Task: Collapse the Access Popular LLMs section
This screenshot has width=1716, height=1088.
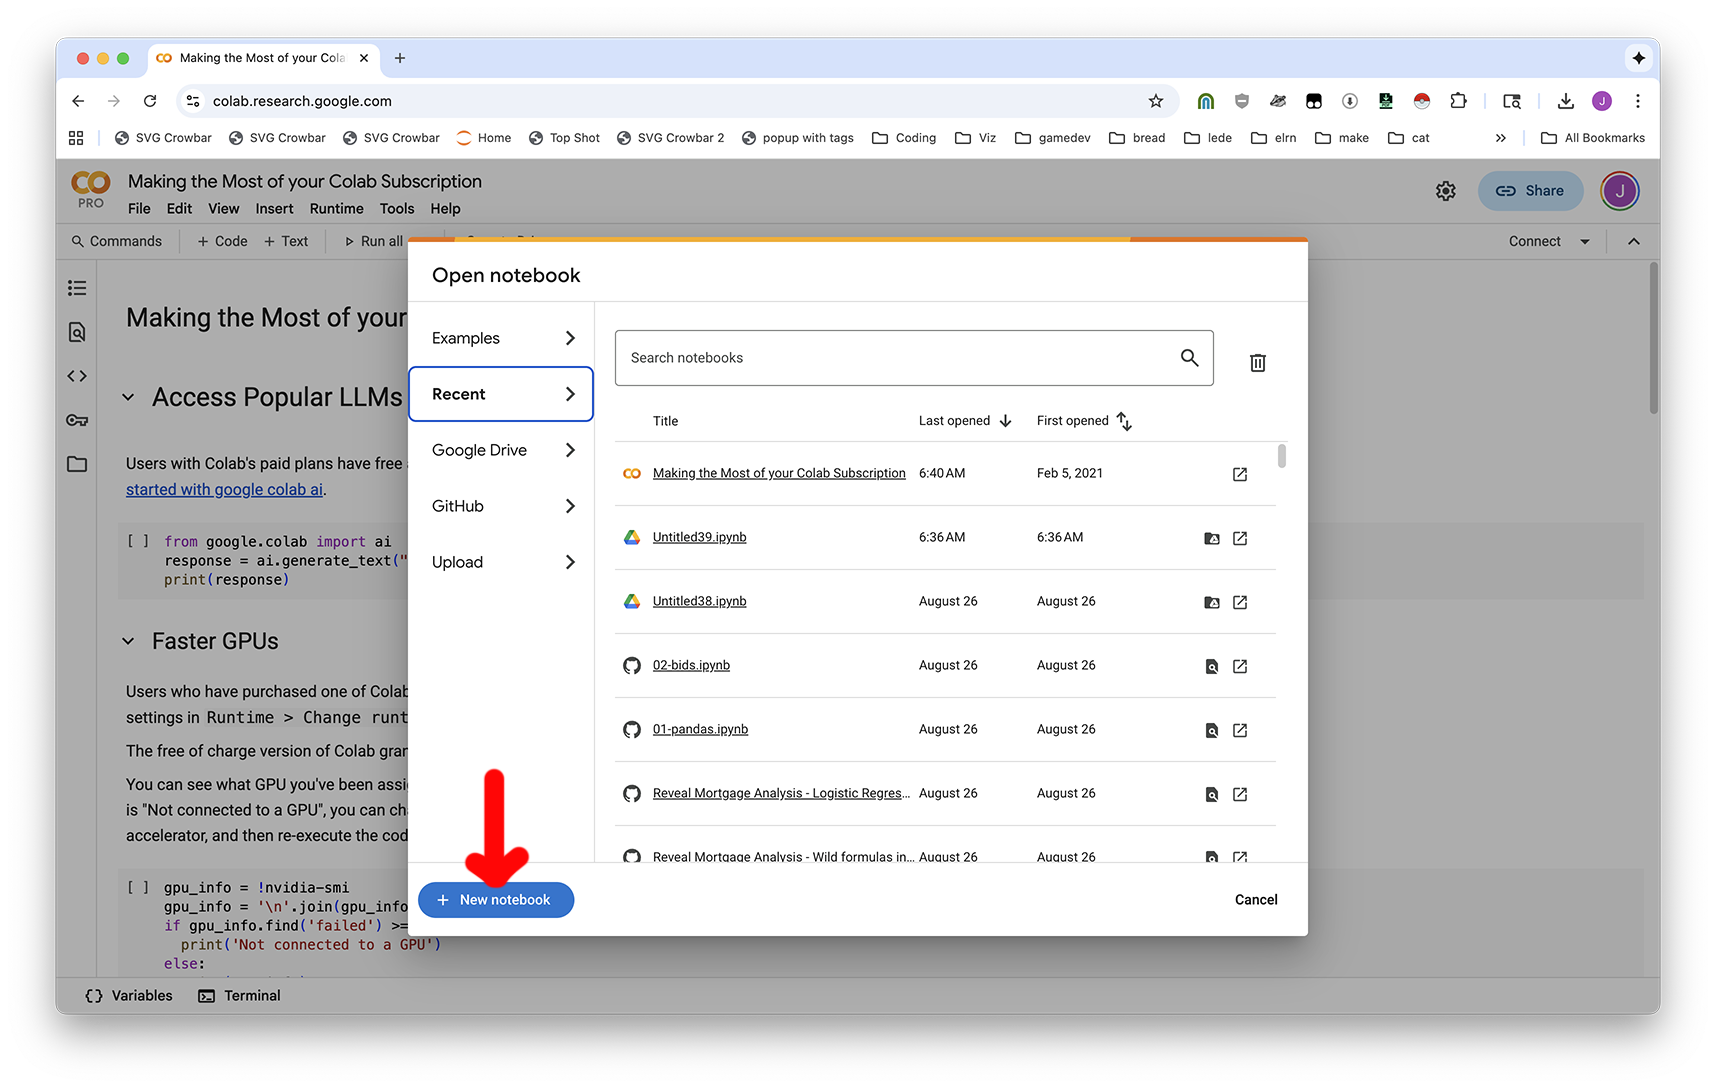Action: (x=128, y=397)
